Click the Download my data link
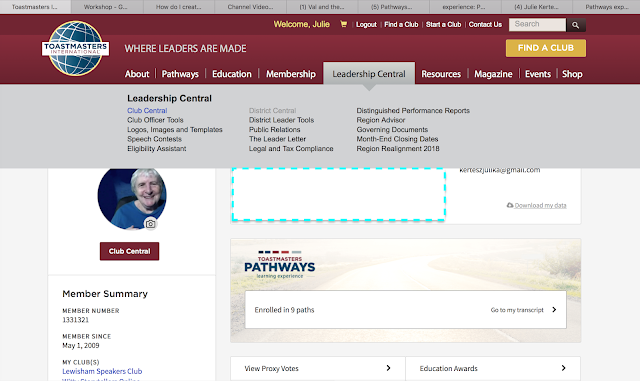Viewport: 640px width, 381px height. [540, 205]
